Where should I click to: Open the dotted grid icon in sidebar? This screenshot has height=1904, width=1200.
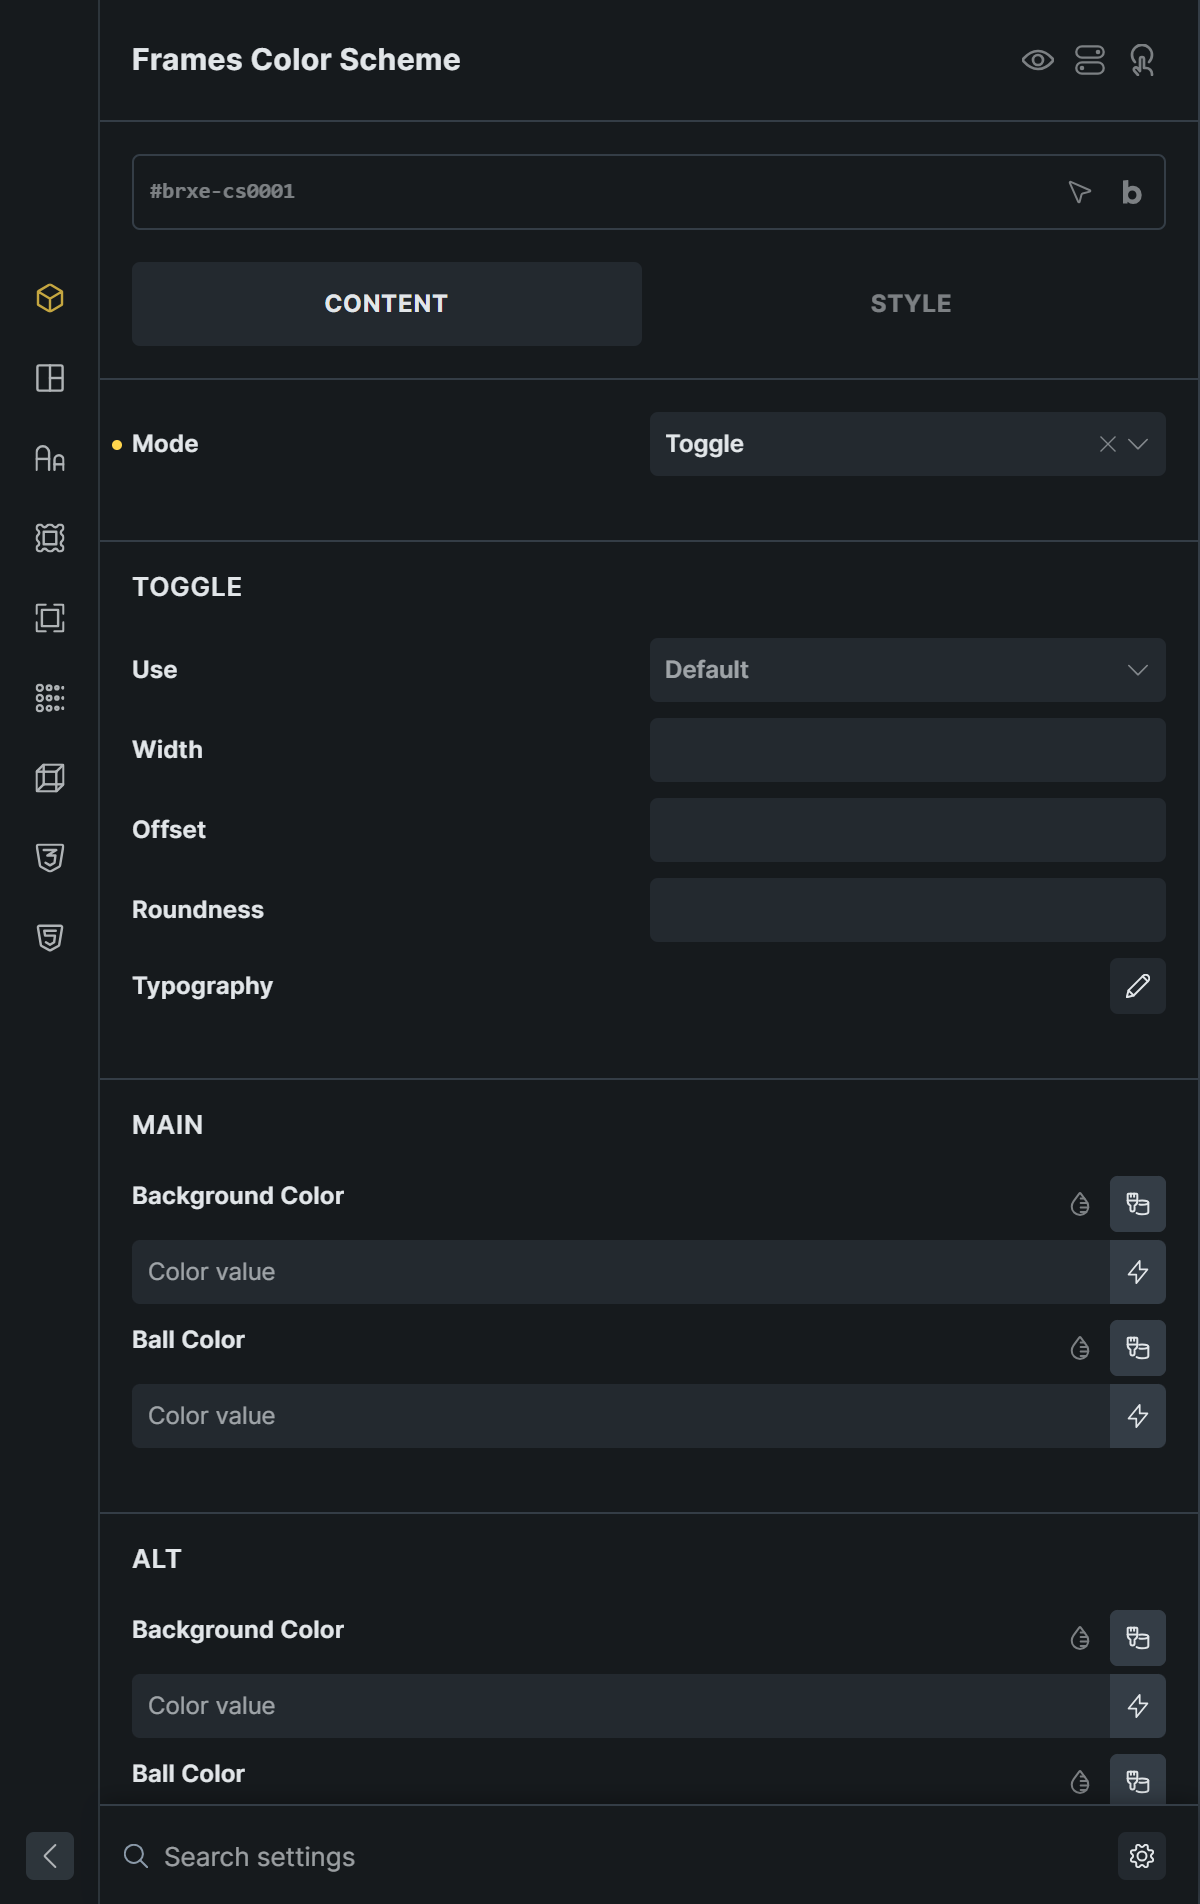pos(50,698)
